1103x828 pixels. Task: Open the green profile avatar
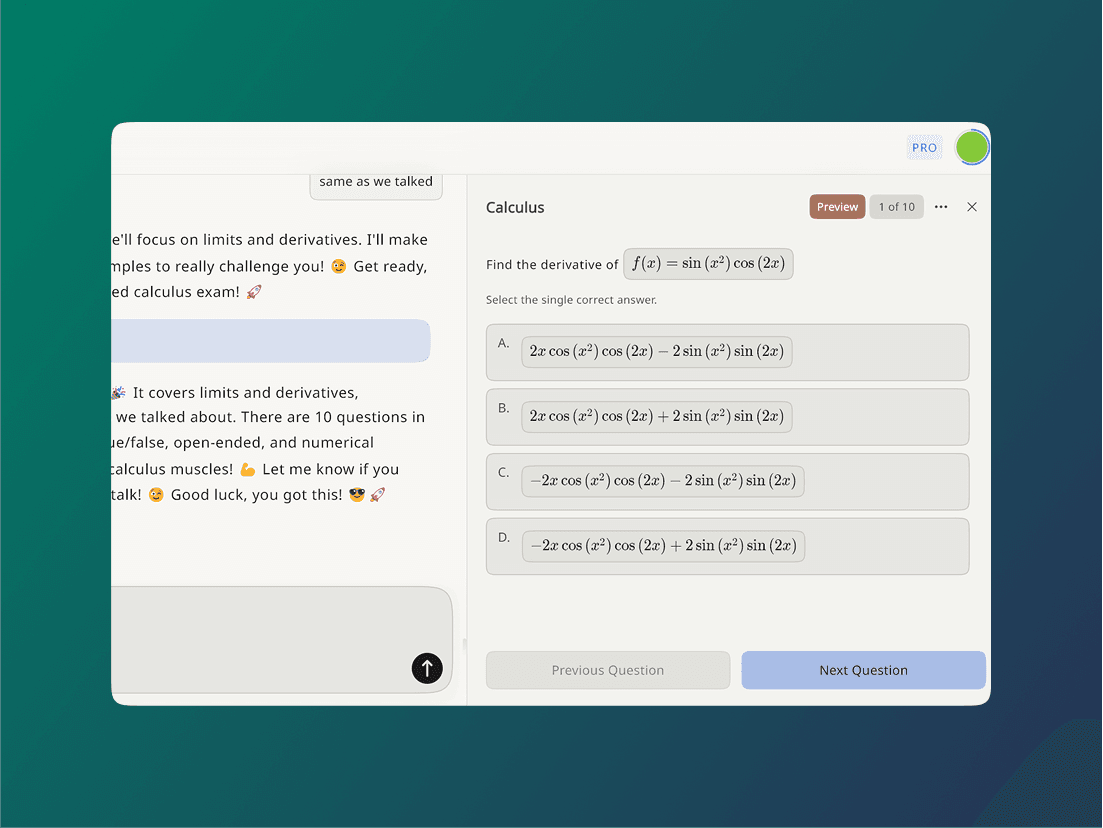click(971, 146)
